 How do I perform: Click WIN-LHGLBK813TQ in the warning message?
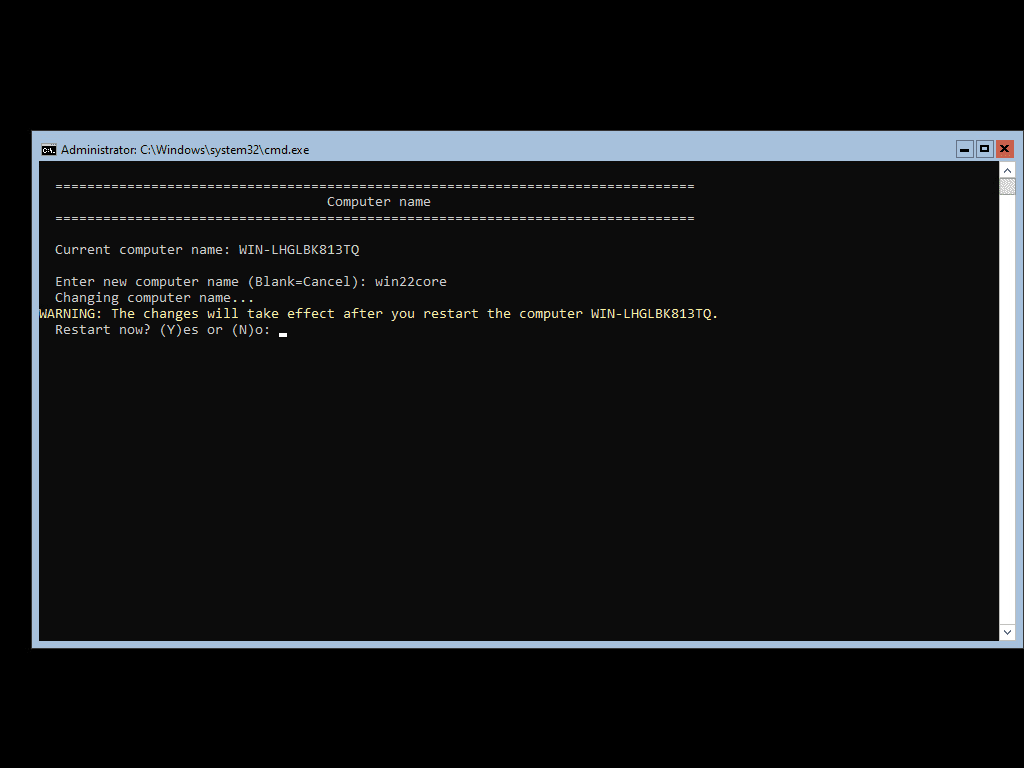(x=652, y=313)
